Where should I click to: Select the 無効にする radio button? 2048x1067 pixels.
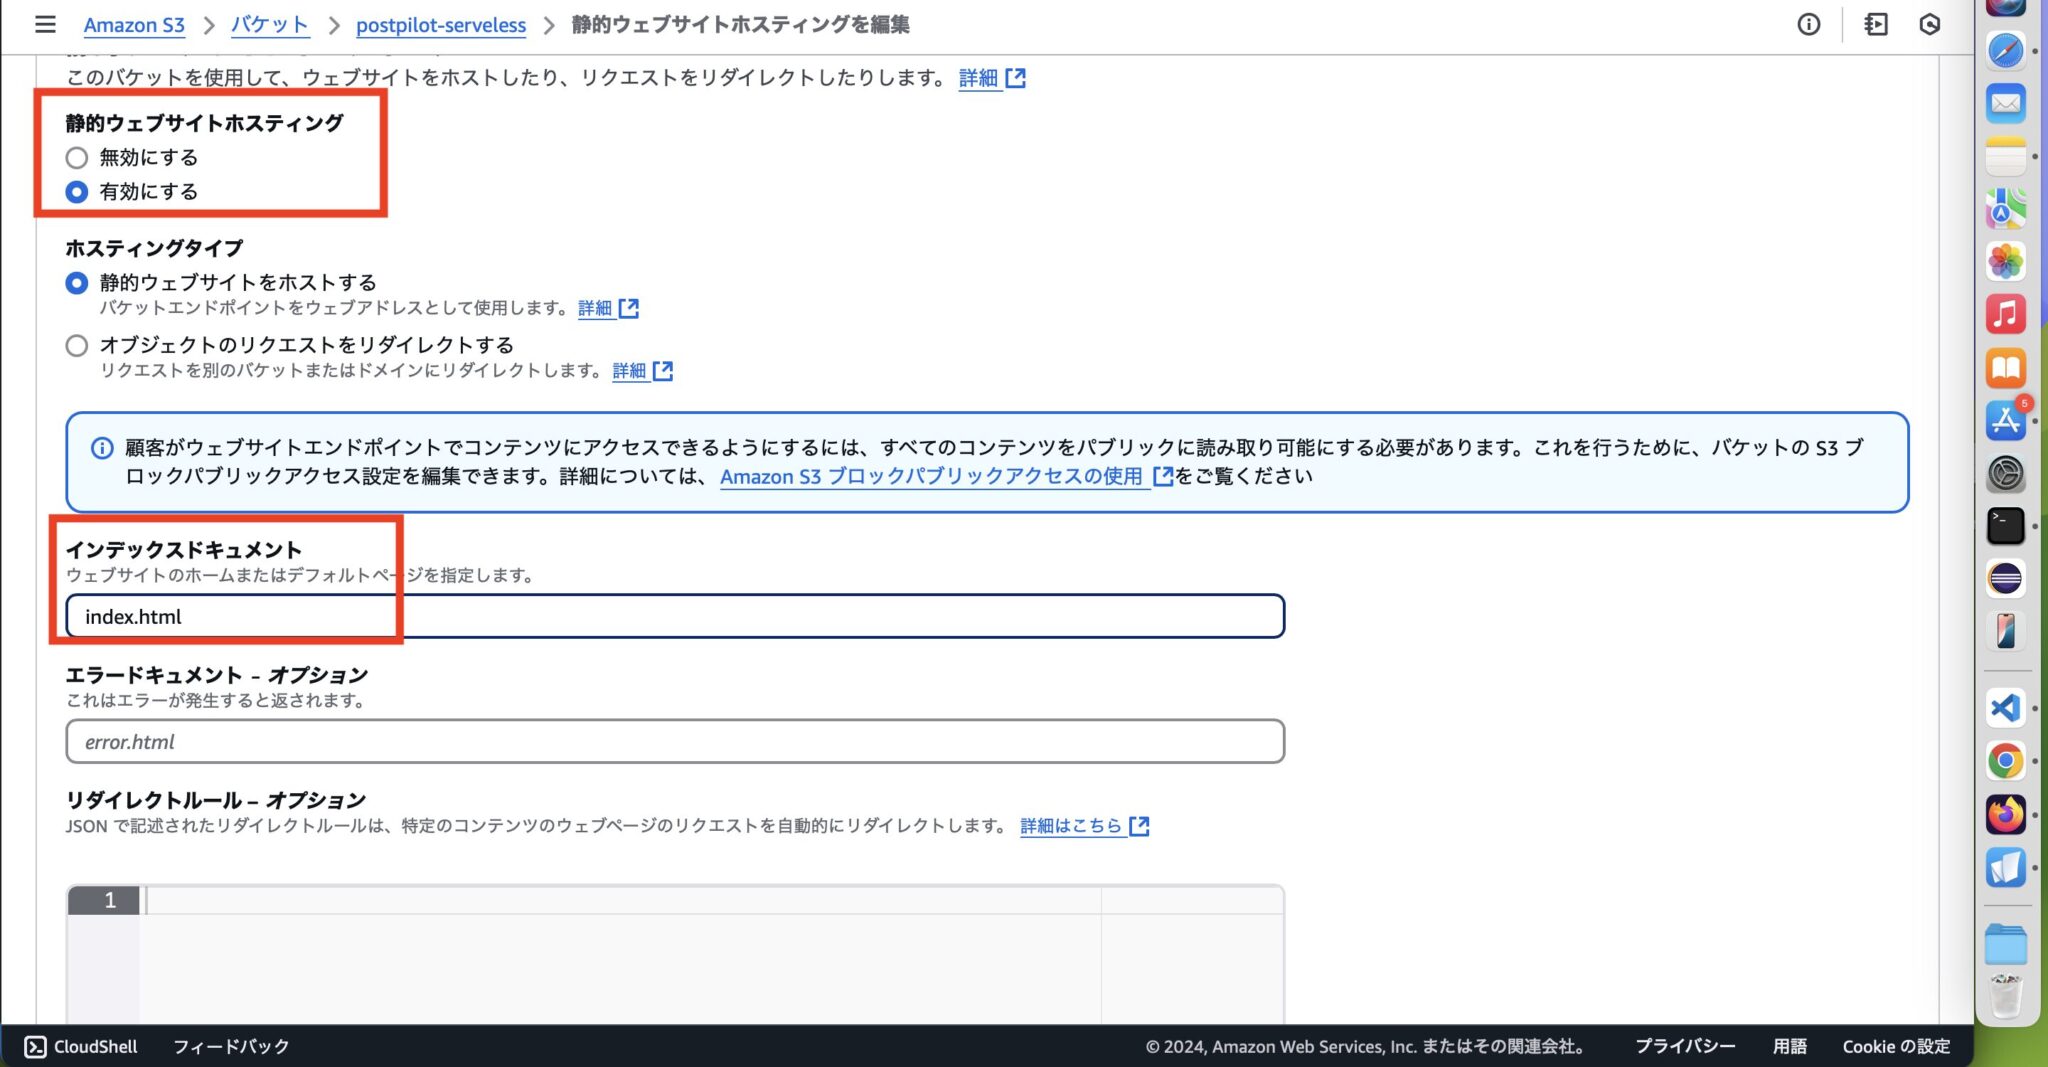tap(77, 157)
